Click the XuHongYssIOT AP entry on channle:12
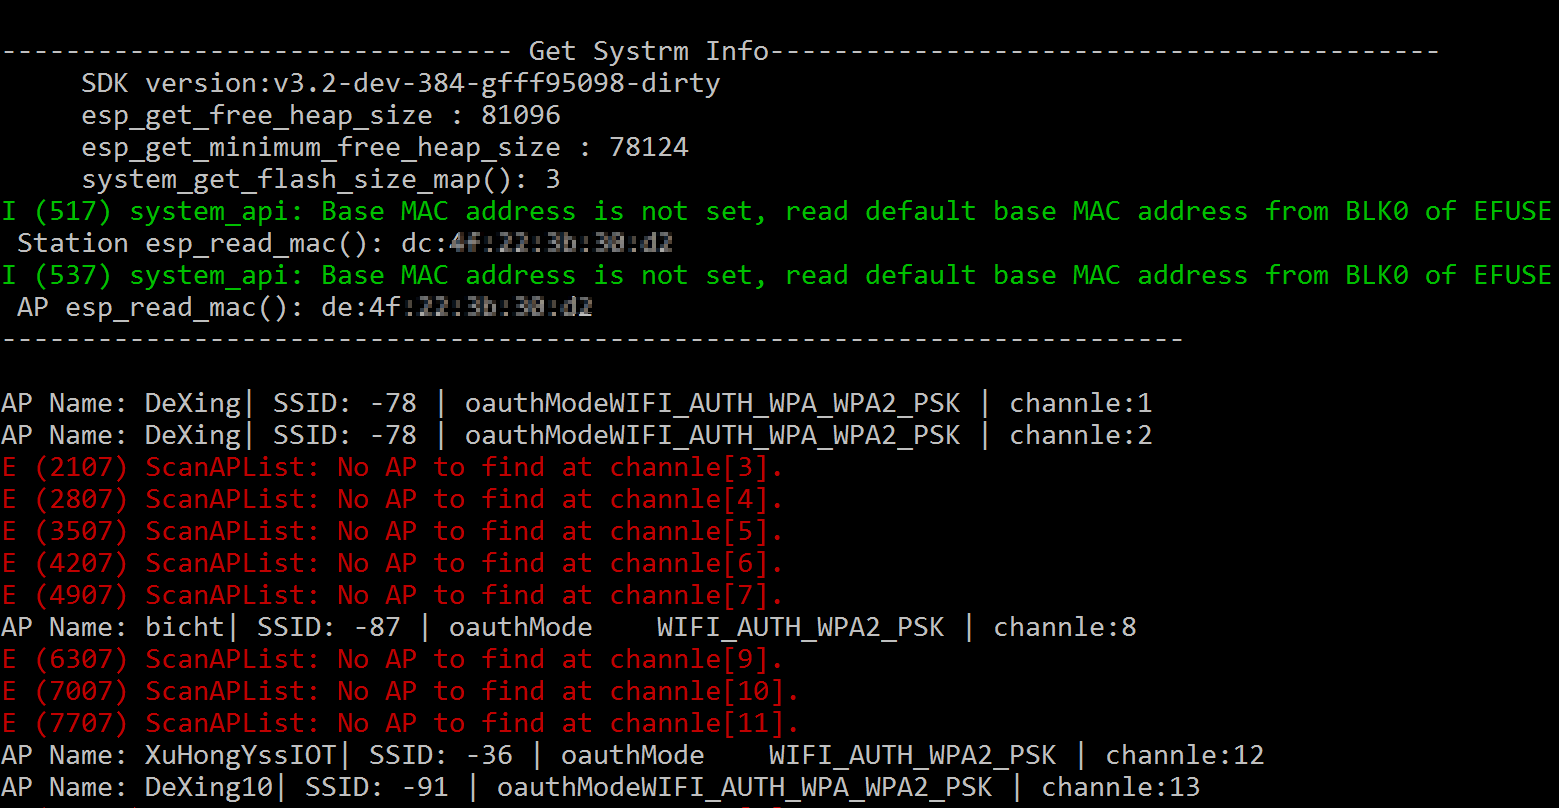This screenshot has width=1559, height=808. tap(633, 755)
